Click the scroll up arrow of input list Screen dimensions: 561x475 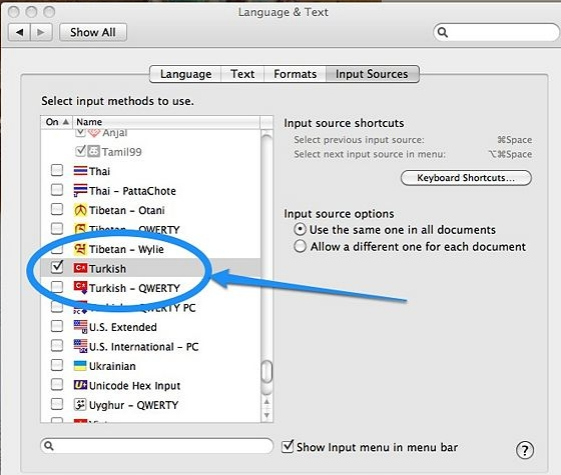267,402
